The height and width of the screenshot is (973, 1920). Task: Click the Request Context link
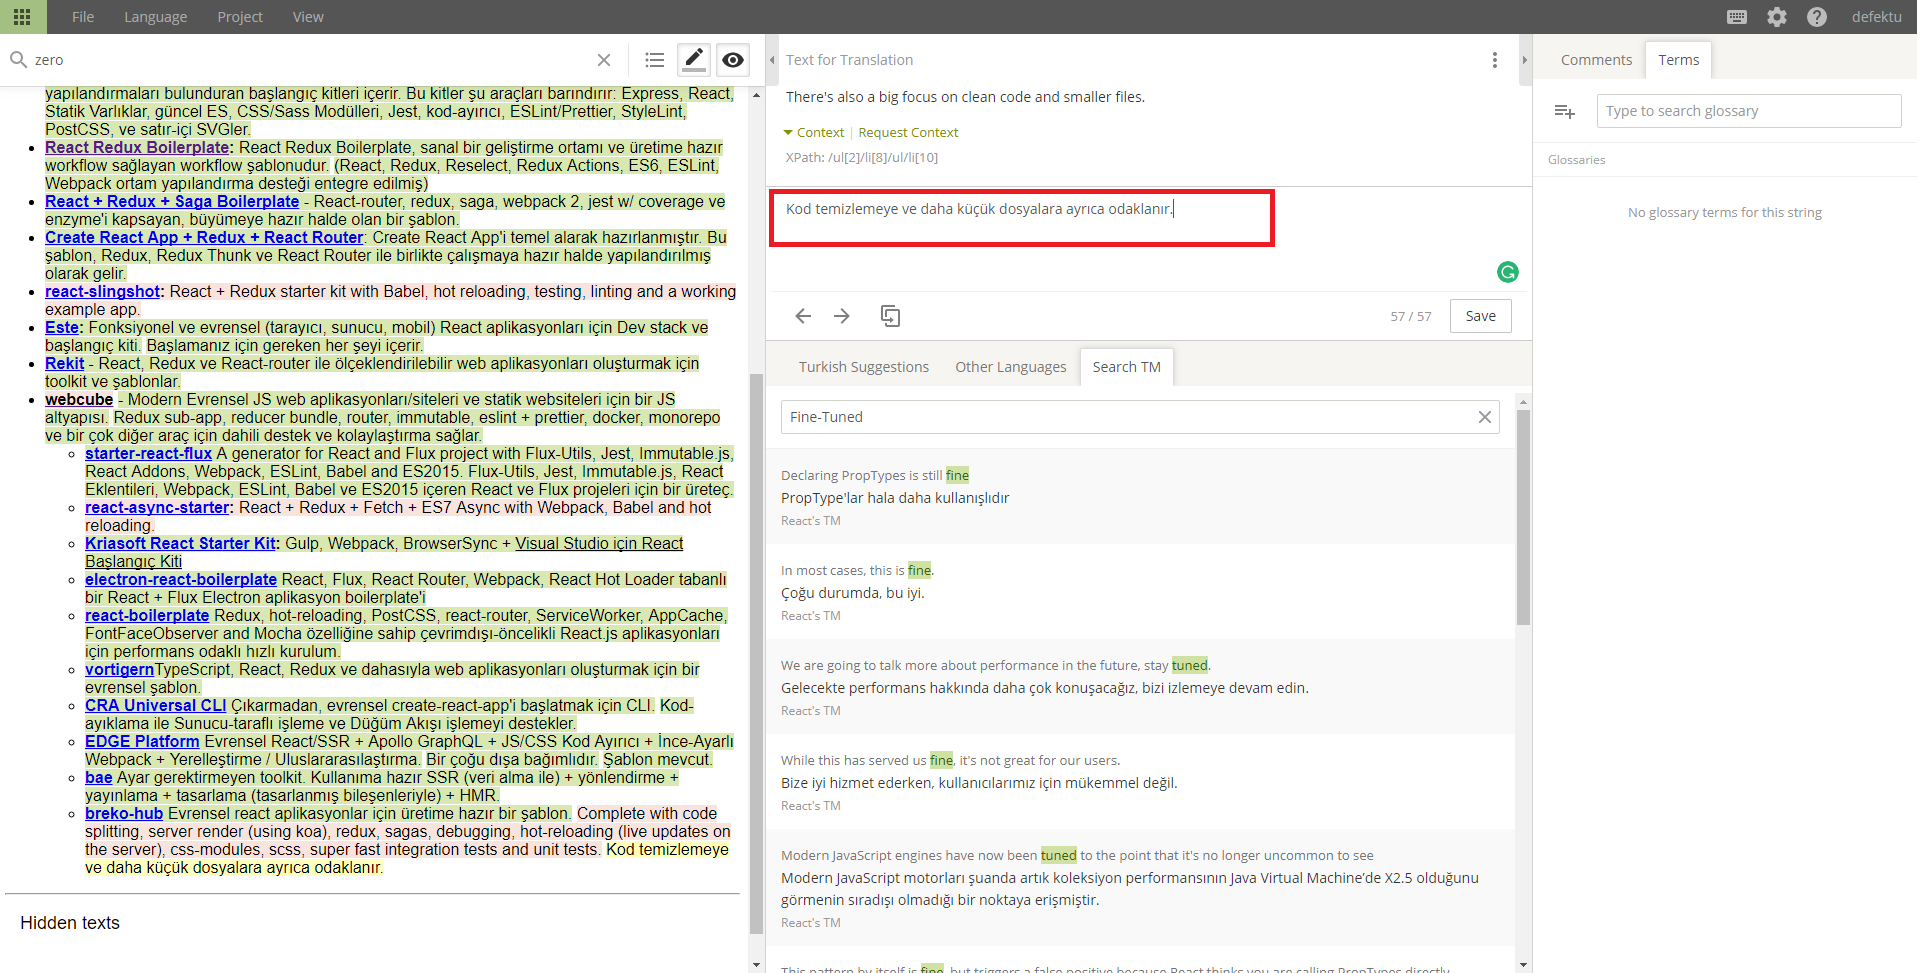click(x=908, y=132)
